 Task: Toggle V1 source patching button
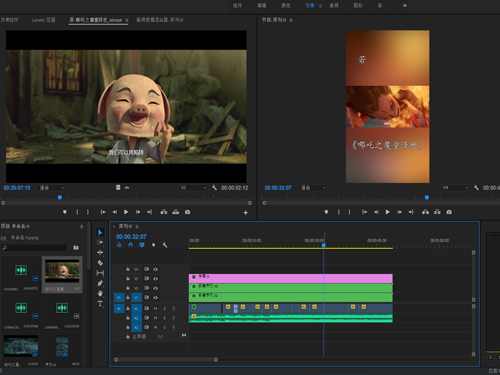pos(119,297)
